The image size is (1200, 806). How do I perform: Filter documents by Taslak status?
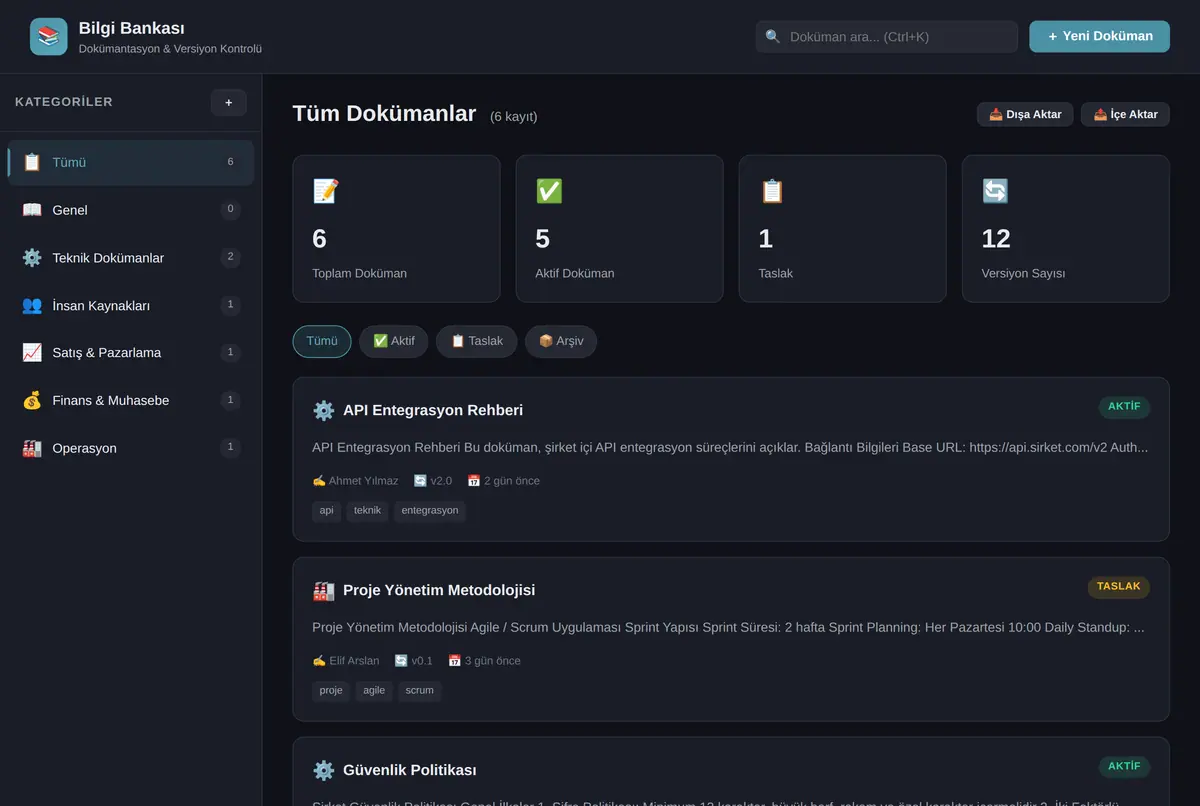click(477, 341)
